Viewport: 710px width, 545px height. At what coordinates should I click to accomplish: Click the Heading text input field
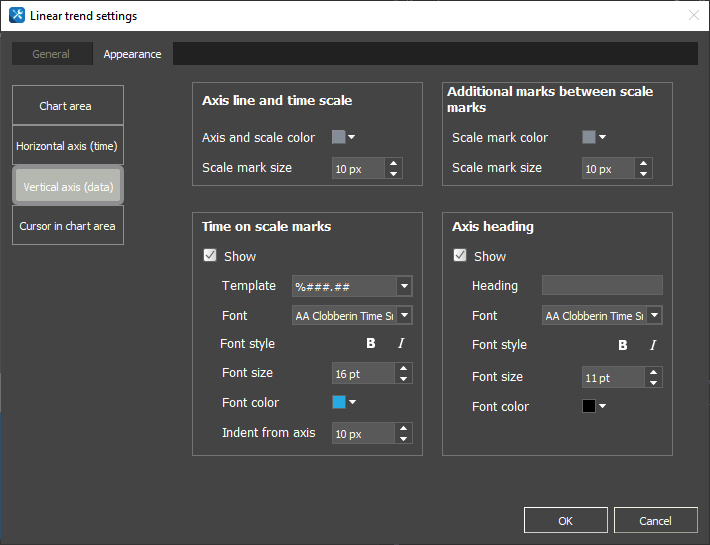(x=601, y=286)
